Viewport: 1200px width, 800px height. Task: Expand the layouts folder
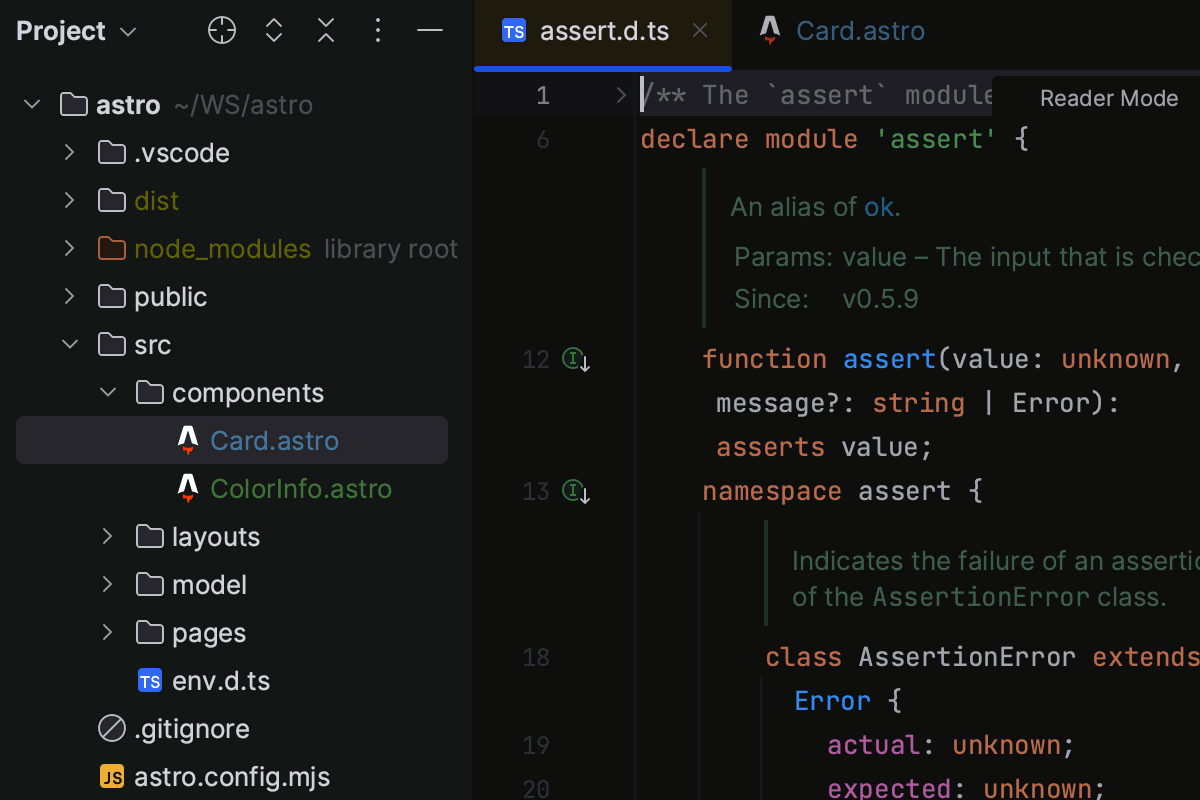tap(107, 536)
